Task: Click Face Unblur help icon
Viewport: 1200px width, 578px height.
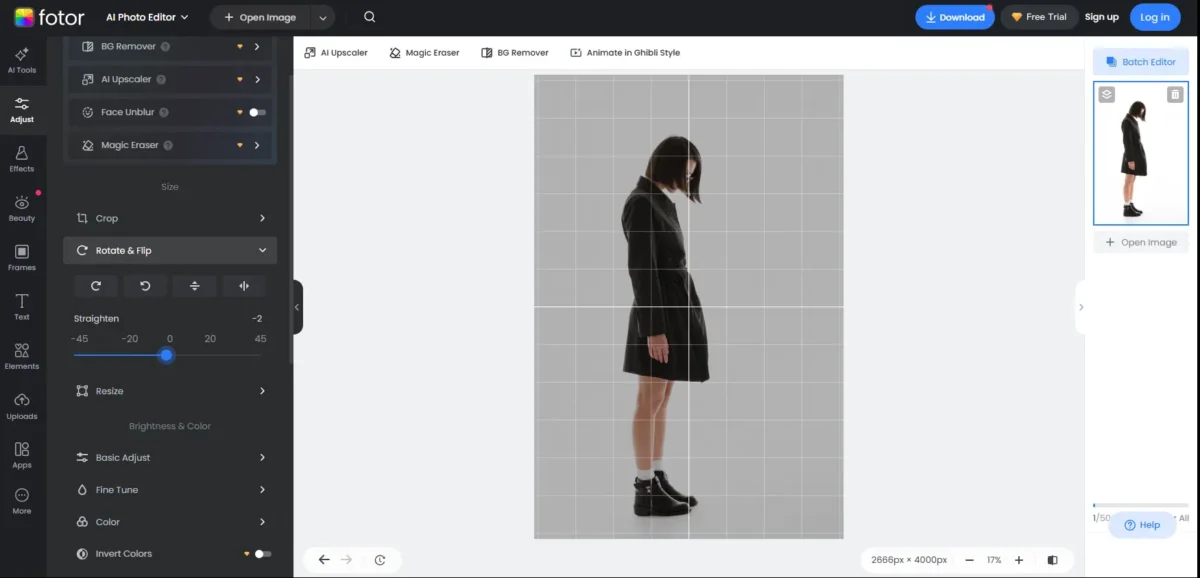Action: coord(163,112)
